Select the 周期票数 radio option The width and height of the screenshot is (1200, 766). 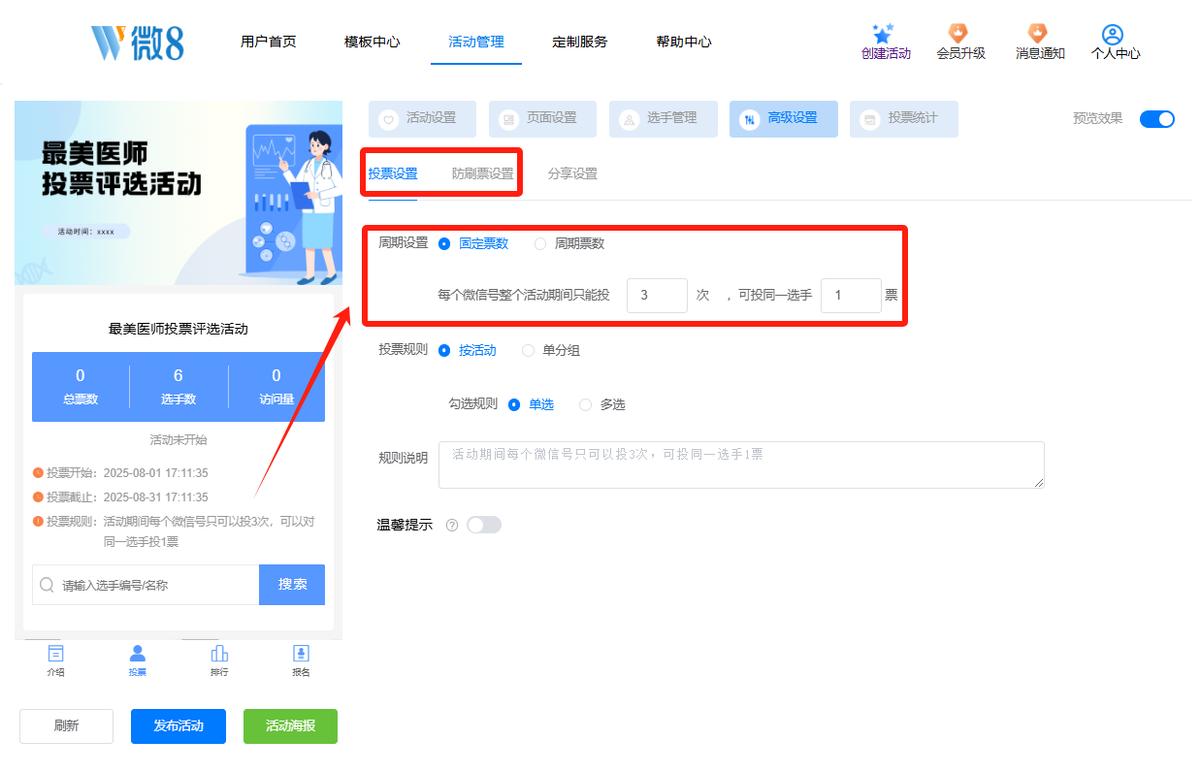[x=540, y=244]
